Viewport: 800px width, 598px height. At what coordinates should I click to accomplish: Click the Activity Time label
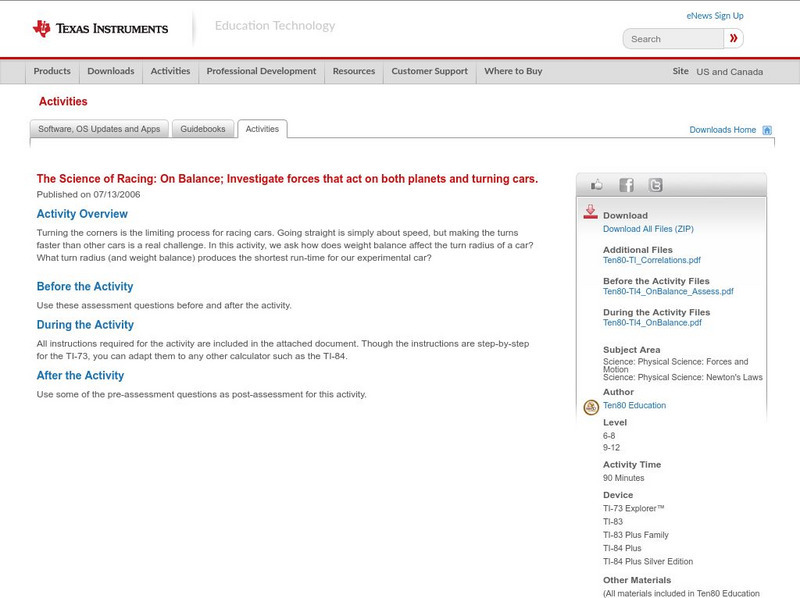click(632, 464)
